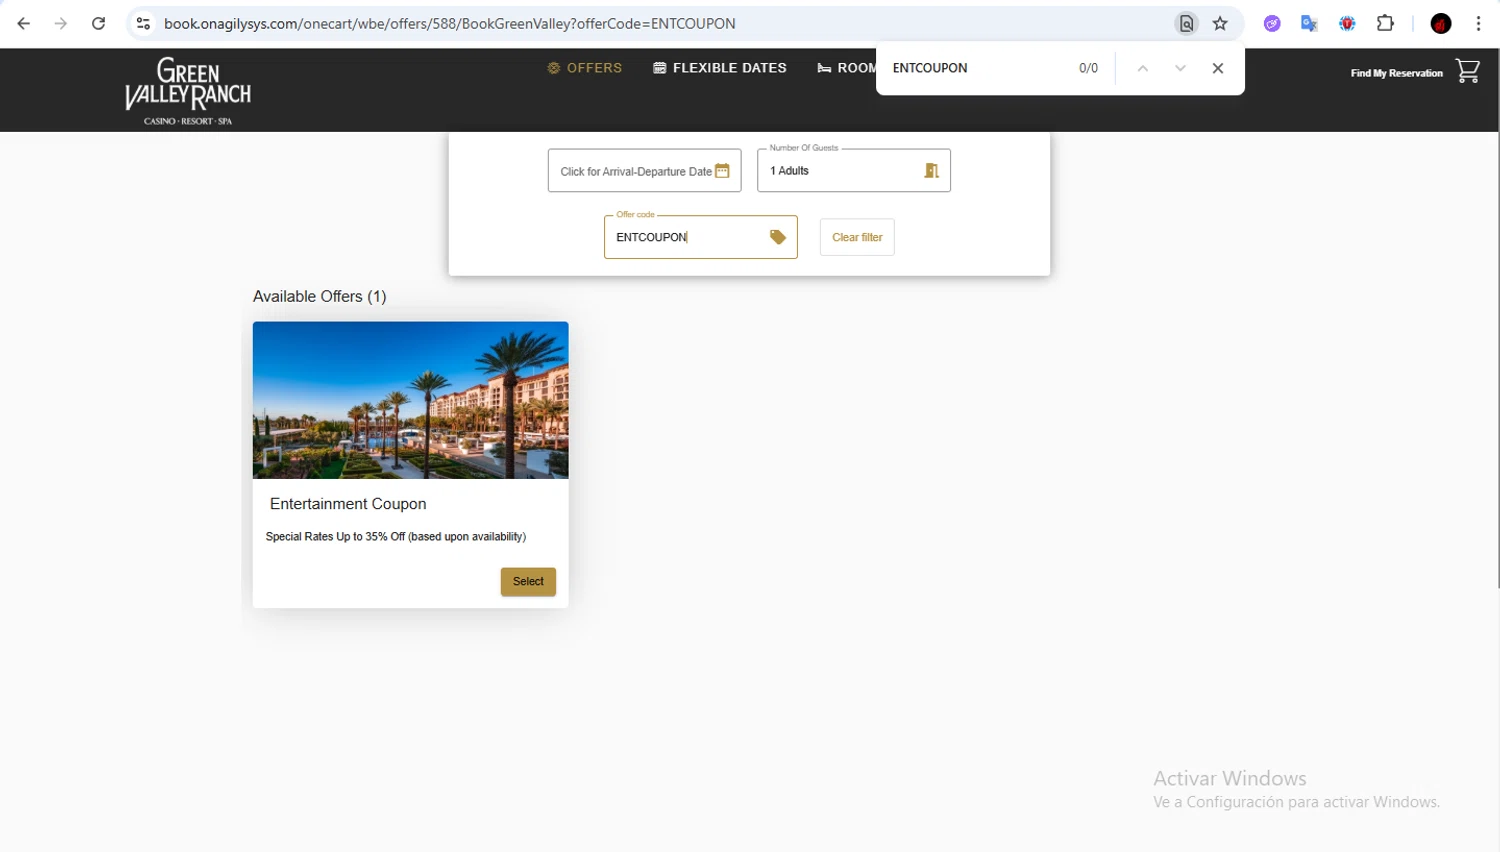
Task: Go back to the previous page
Action: pyautogui.click(x=24, y=23)
